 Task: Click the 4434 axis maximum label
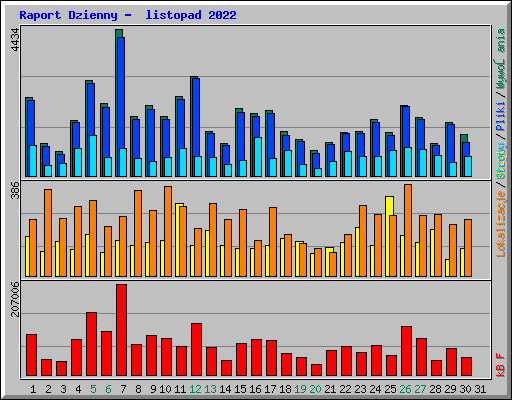pyautogui.click(x=15, y=40)
